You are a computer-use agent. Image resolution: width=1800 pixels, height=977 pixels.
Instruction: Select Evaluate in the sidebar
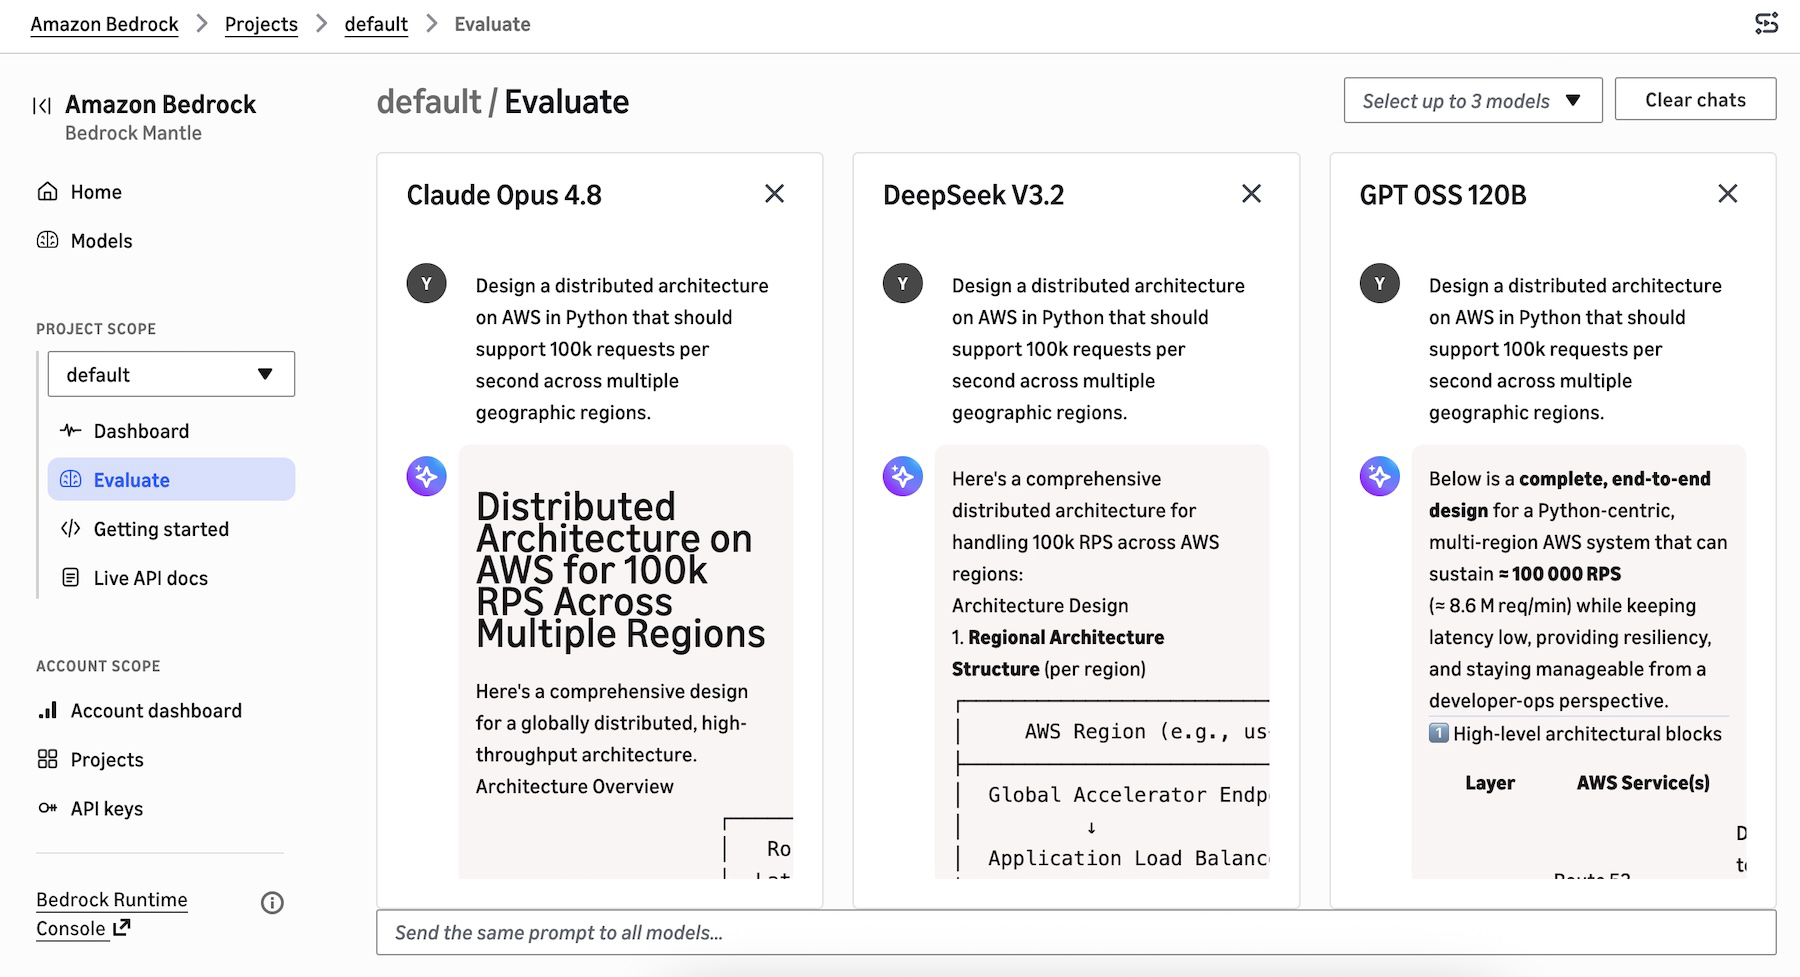click(x=171, y=479)
